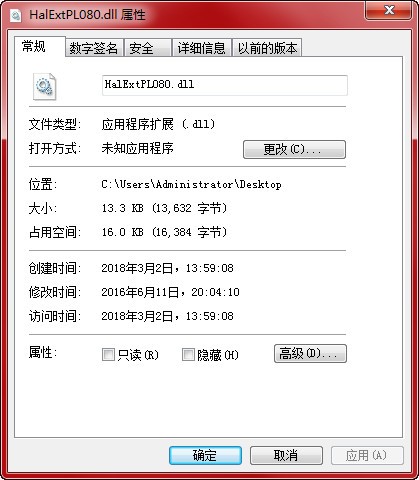
Task: Click the C:\Users\Administrator\Desktop location path
Action: [192, 184]
